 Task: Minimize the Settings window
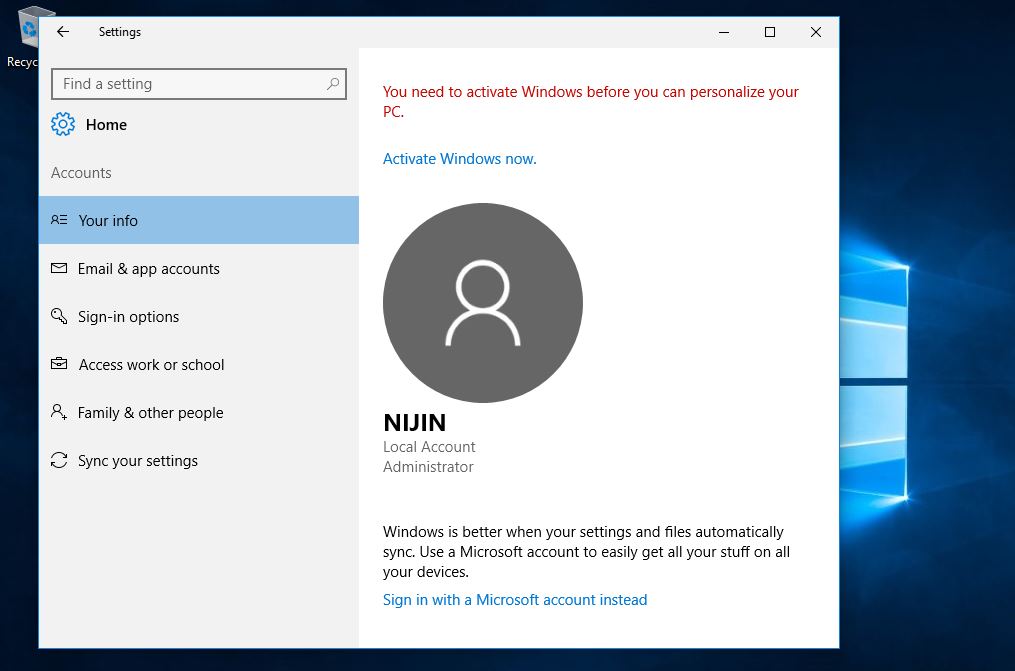pyautogui.click(x=724, y=32)
